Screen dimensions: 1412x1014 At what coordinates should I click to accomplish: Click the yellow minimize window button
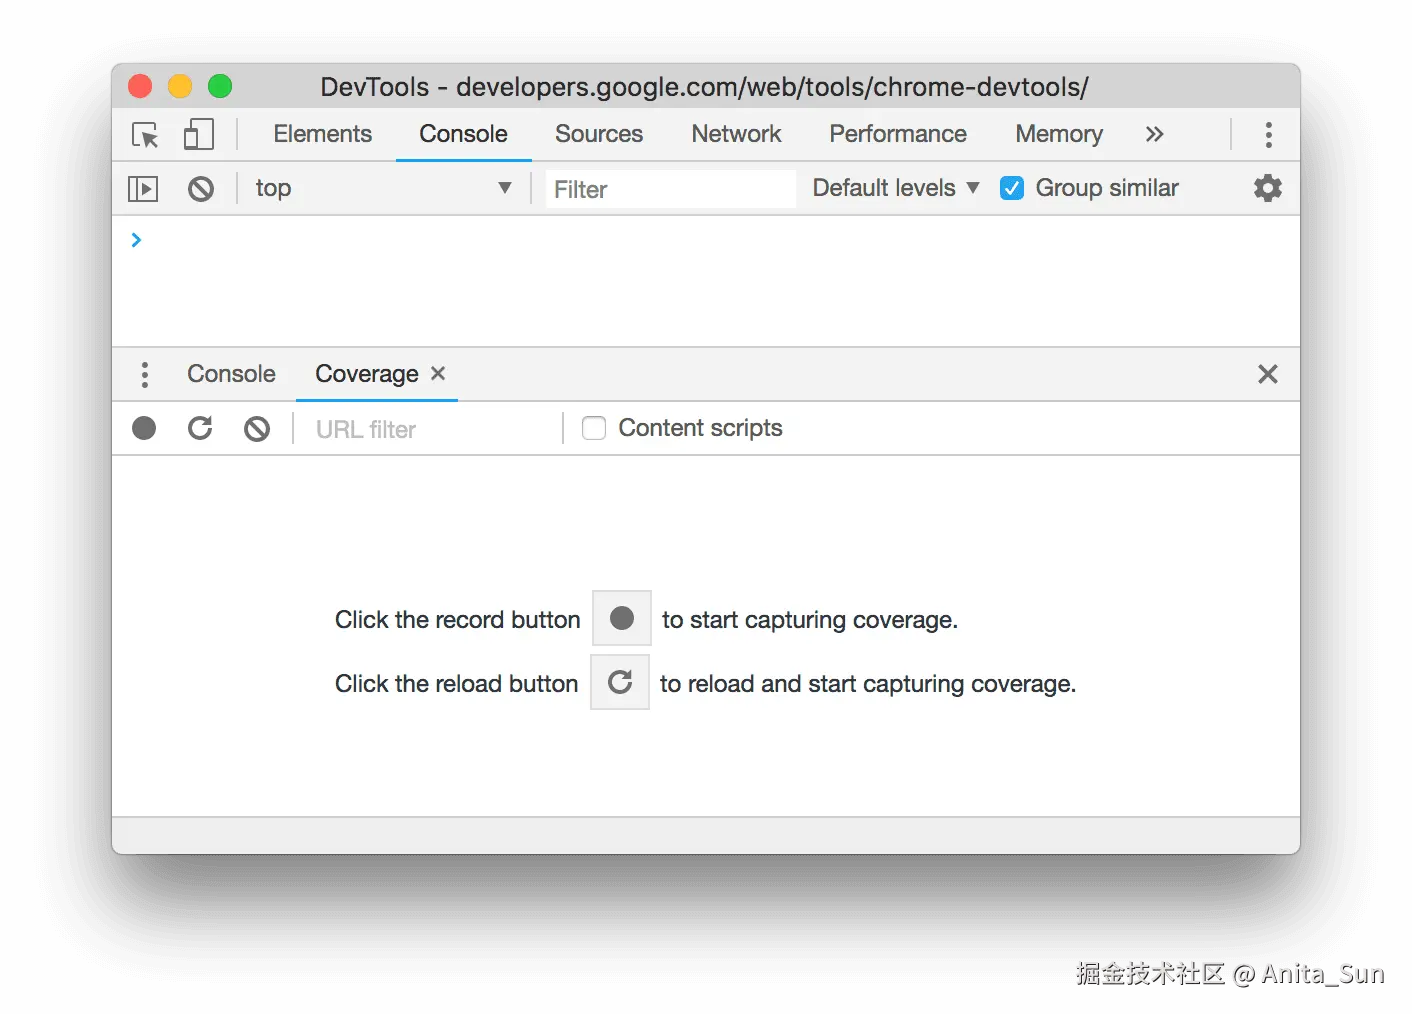(180, 87)
